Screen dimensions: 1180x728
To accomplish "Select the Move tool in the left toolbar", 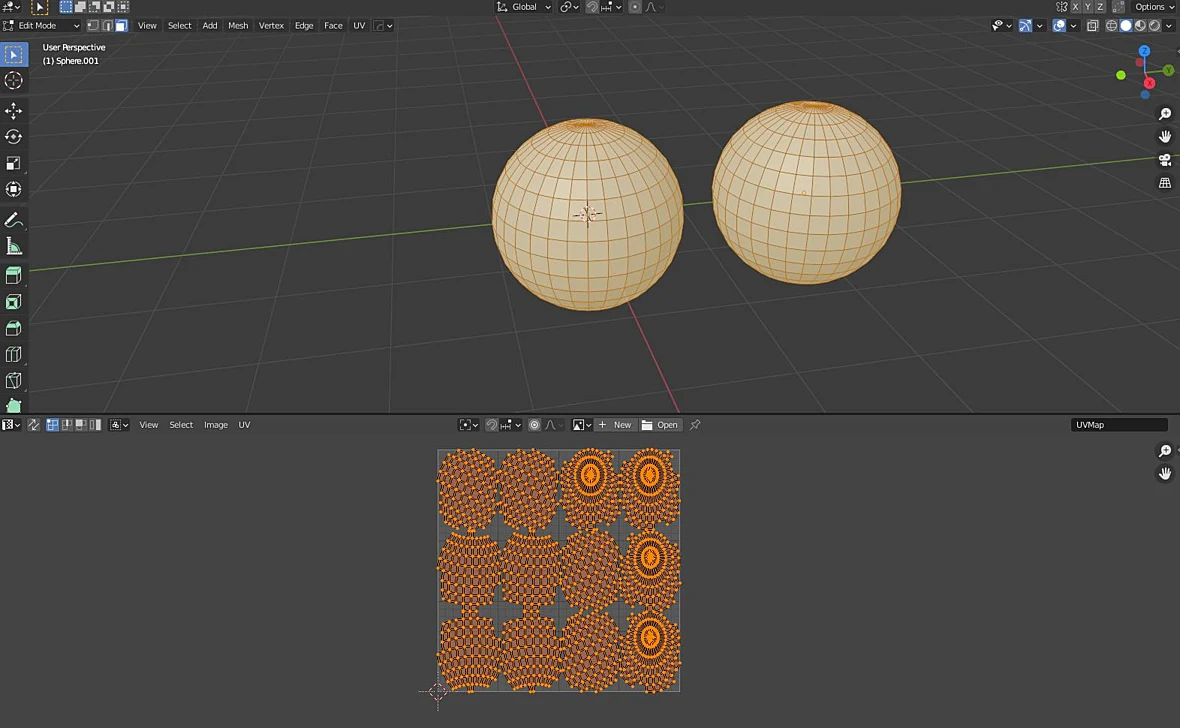I will click(14, 111).
